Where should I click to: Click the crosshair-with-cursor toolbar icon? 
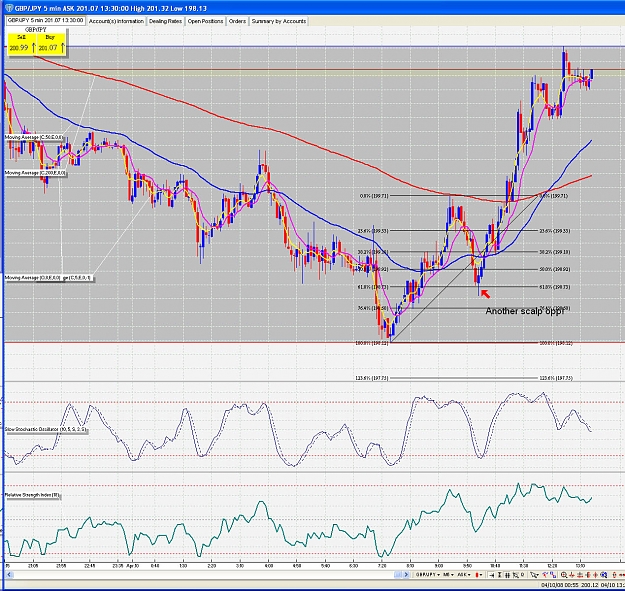pos(515,575)
